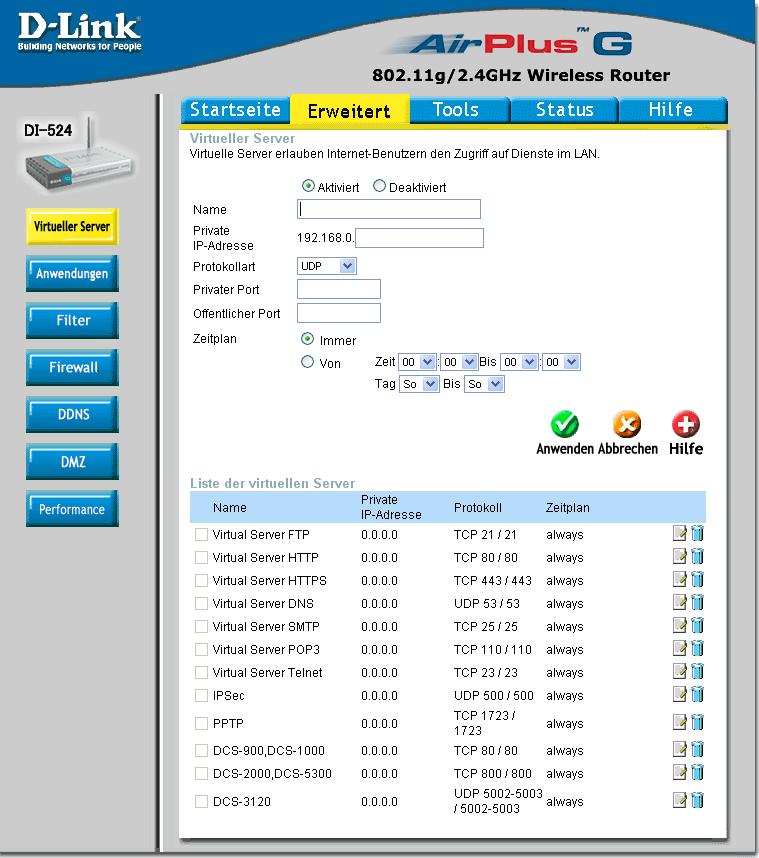The height and width of the screenshot is (858, 759).
Task: Open the Firewall sidebar page
Action: pyautogui.click(x=72, y=367)
